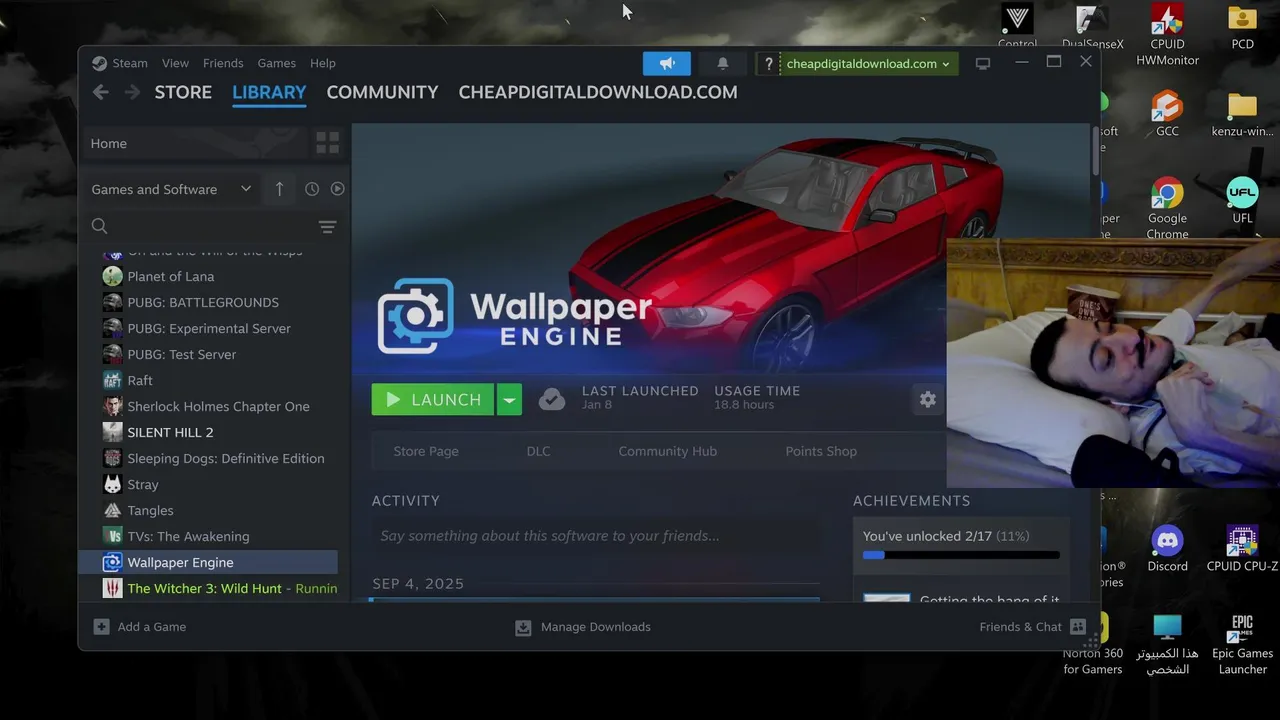Open CPUID CPU-Z desktop icon
This screenshot has height=720, width=1280.
point(1242,550)
